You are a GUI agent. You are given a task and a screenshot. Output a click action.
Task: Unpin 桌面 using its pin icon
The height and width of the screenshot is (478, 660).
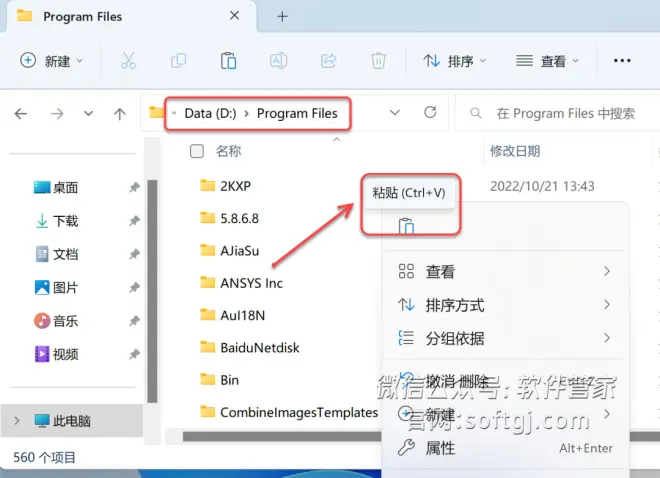(x=134, y=187)
